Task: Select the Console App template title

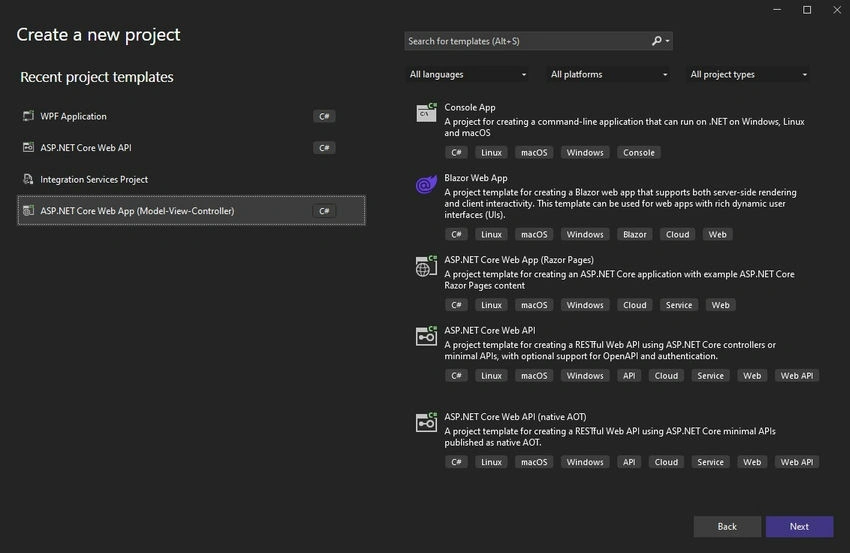Action: pyautogui.click(x=469, y=107)
